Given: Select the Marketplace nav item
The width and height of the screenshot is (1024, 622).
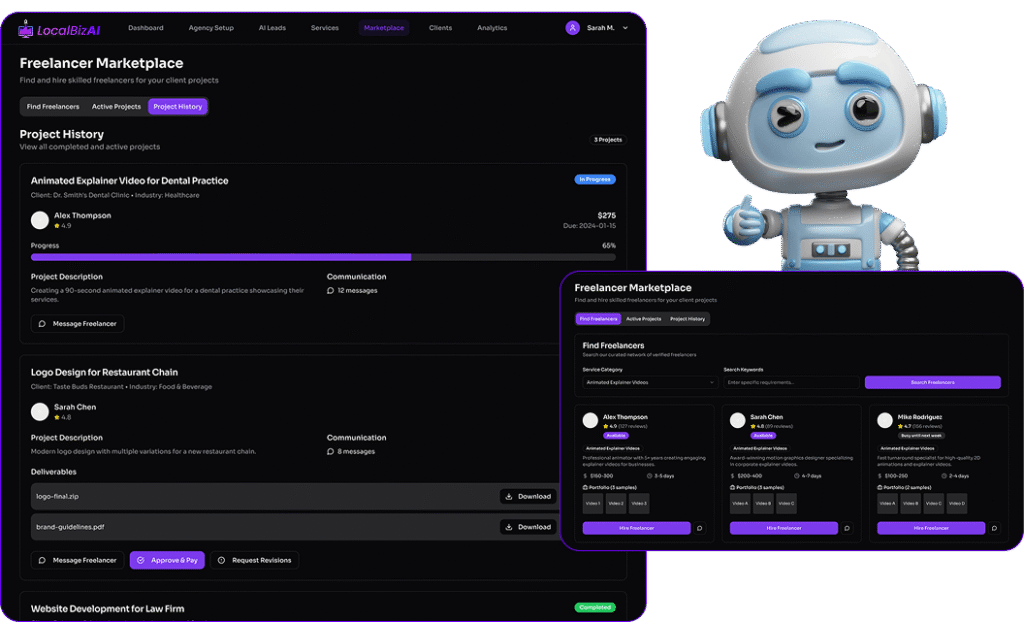Looking at the screenshot, I should pos(384,28).
